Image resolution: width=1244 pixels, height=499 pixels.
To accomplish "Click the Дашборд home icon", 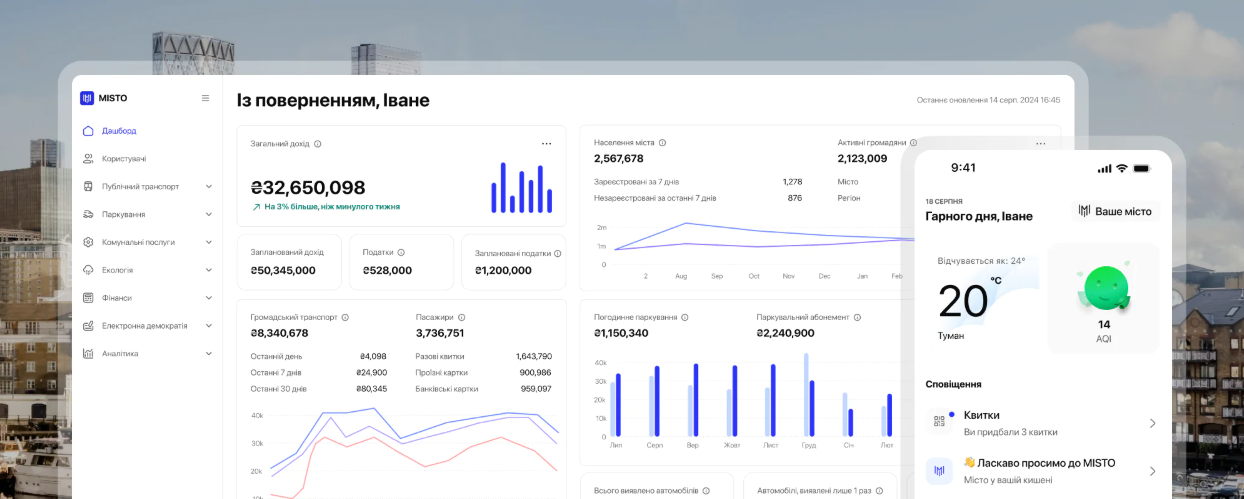I will click(x=88, y=131).
